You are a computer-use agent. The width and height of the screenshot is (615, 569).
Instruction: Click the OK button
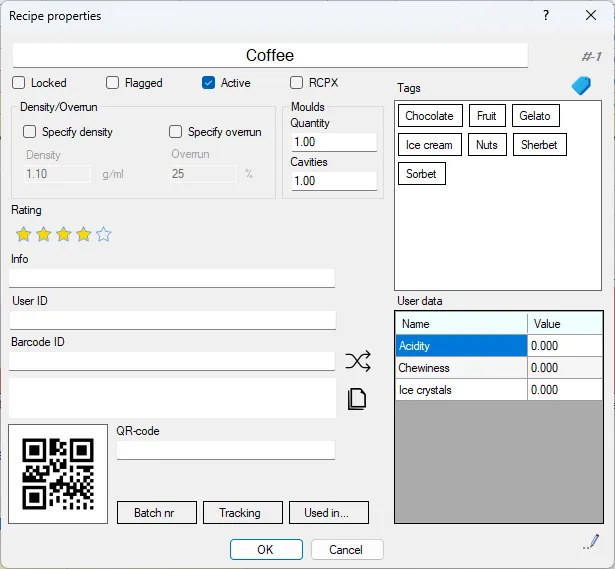(x=266, y=549)
